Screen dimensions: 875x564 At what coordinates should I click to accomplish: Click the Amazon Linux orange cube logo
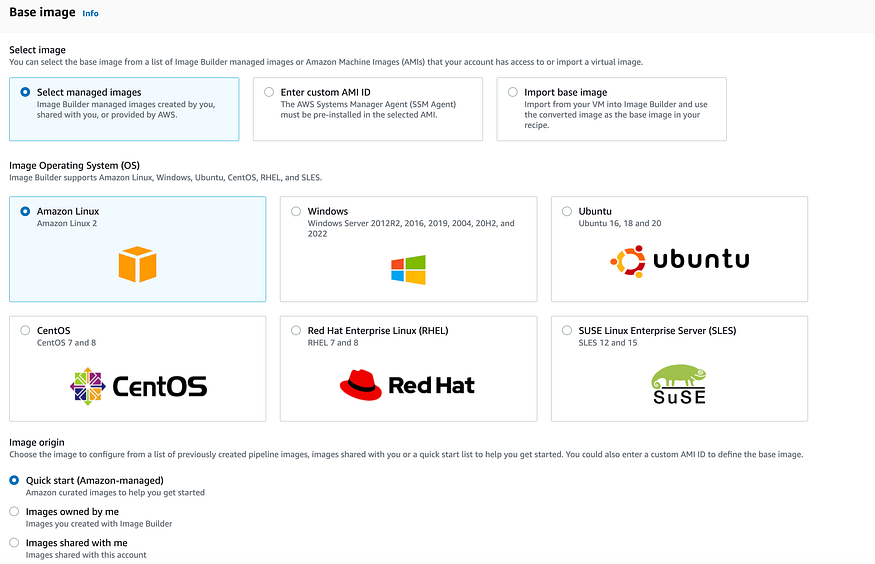point(137,264)
